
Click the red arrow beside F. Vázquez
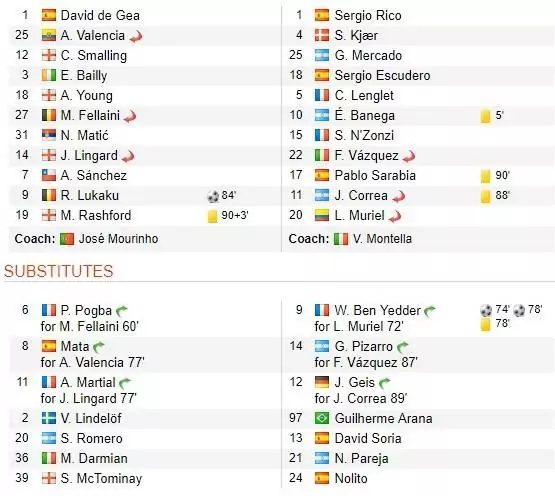coord(409,156)
